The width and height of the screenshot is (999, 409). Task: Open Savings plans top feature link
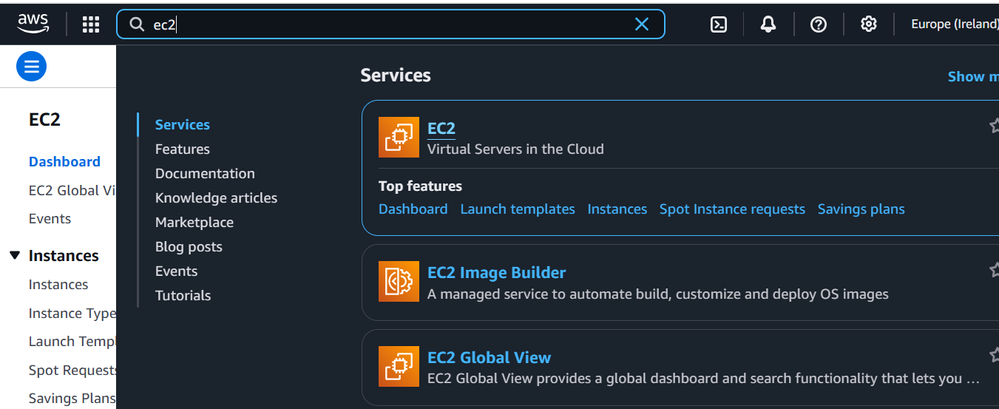pos(861,209)
